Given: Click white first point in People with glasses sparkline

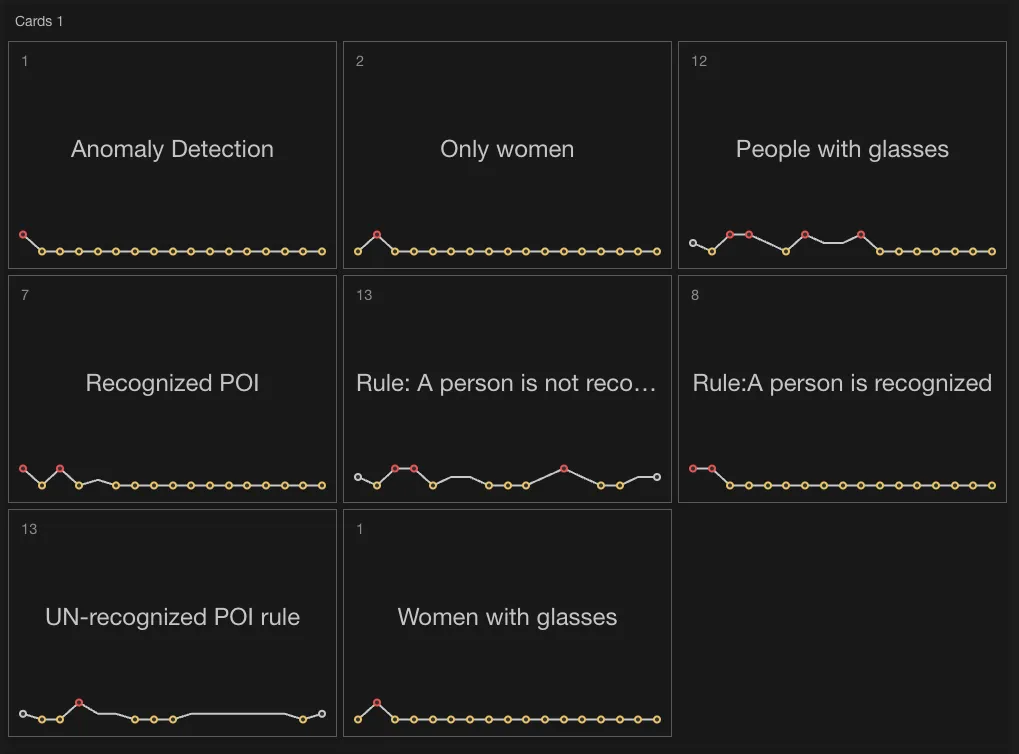Looking at the screenshot, I should pos(693,243).
